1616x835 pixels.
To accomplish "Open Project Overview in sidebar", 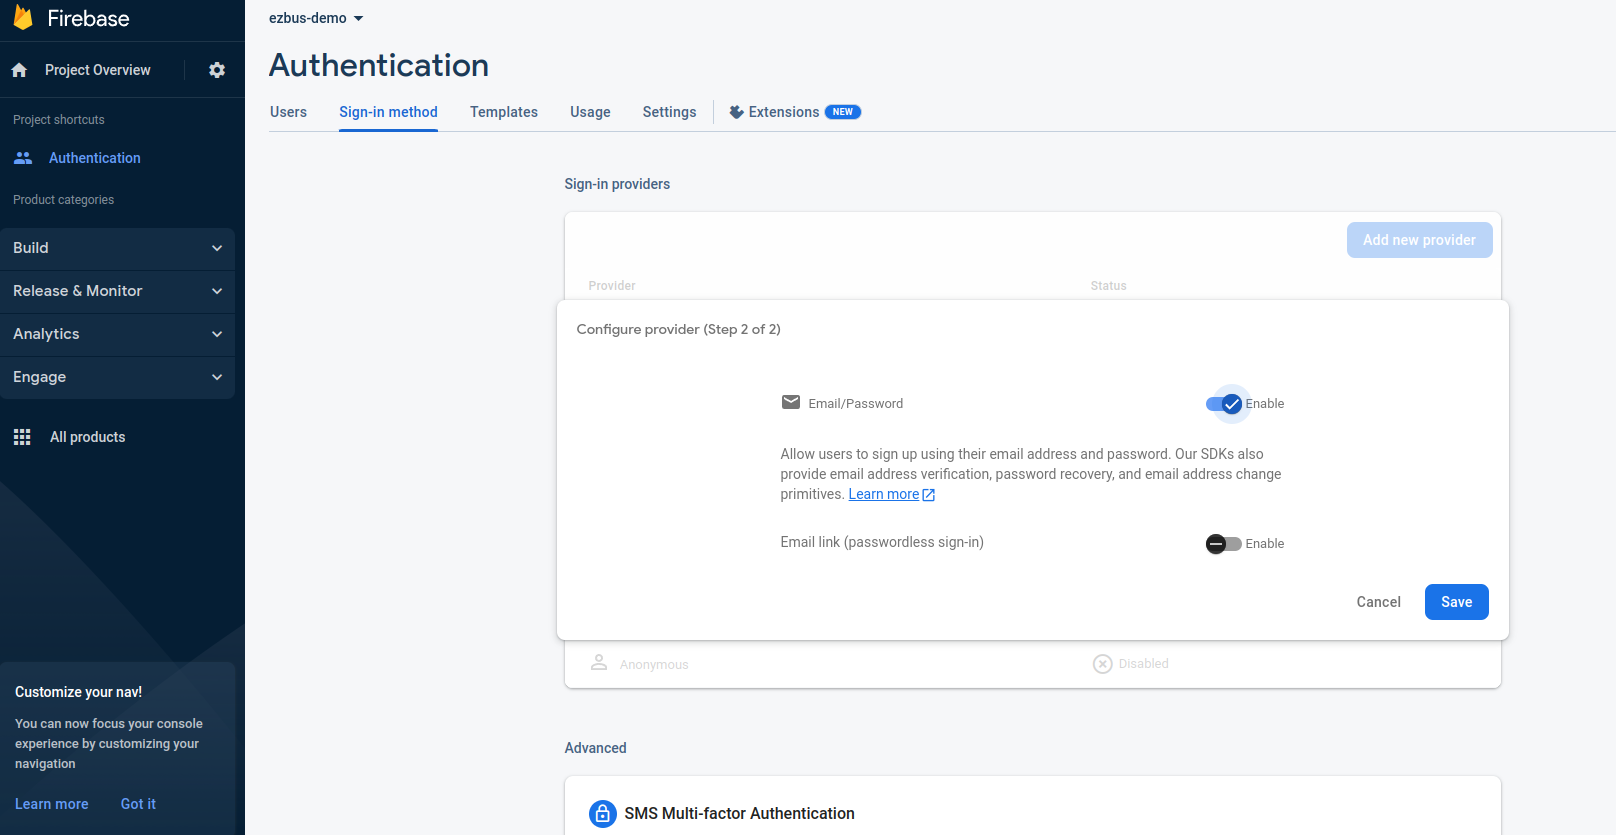I will coord(97,70).
